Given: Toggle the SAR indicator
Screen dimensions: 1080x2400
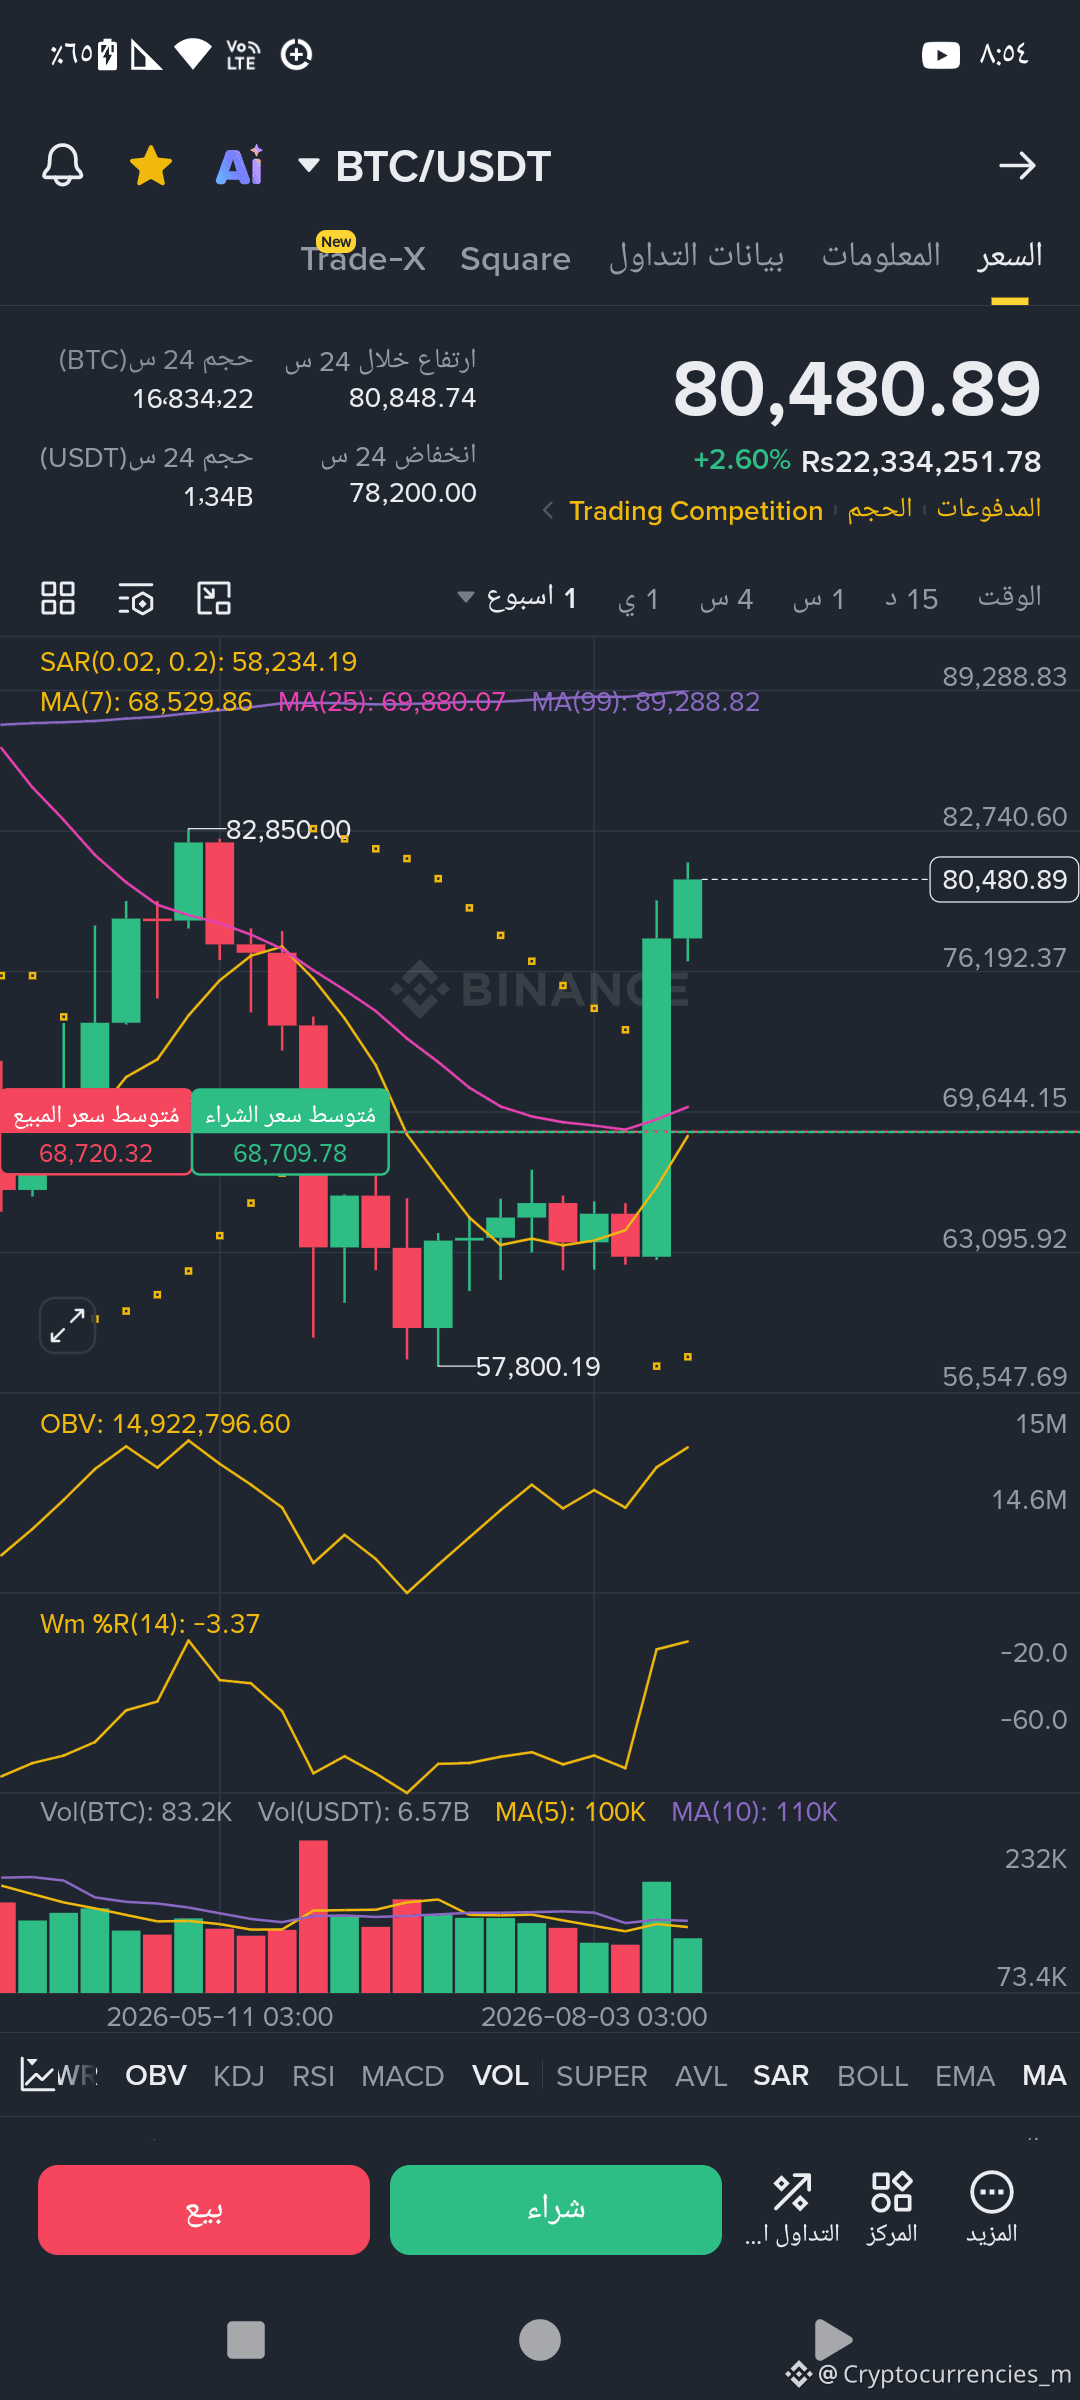Looking at the screenshot, I should coord(781,2075).
